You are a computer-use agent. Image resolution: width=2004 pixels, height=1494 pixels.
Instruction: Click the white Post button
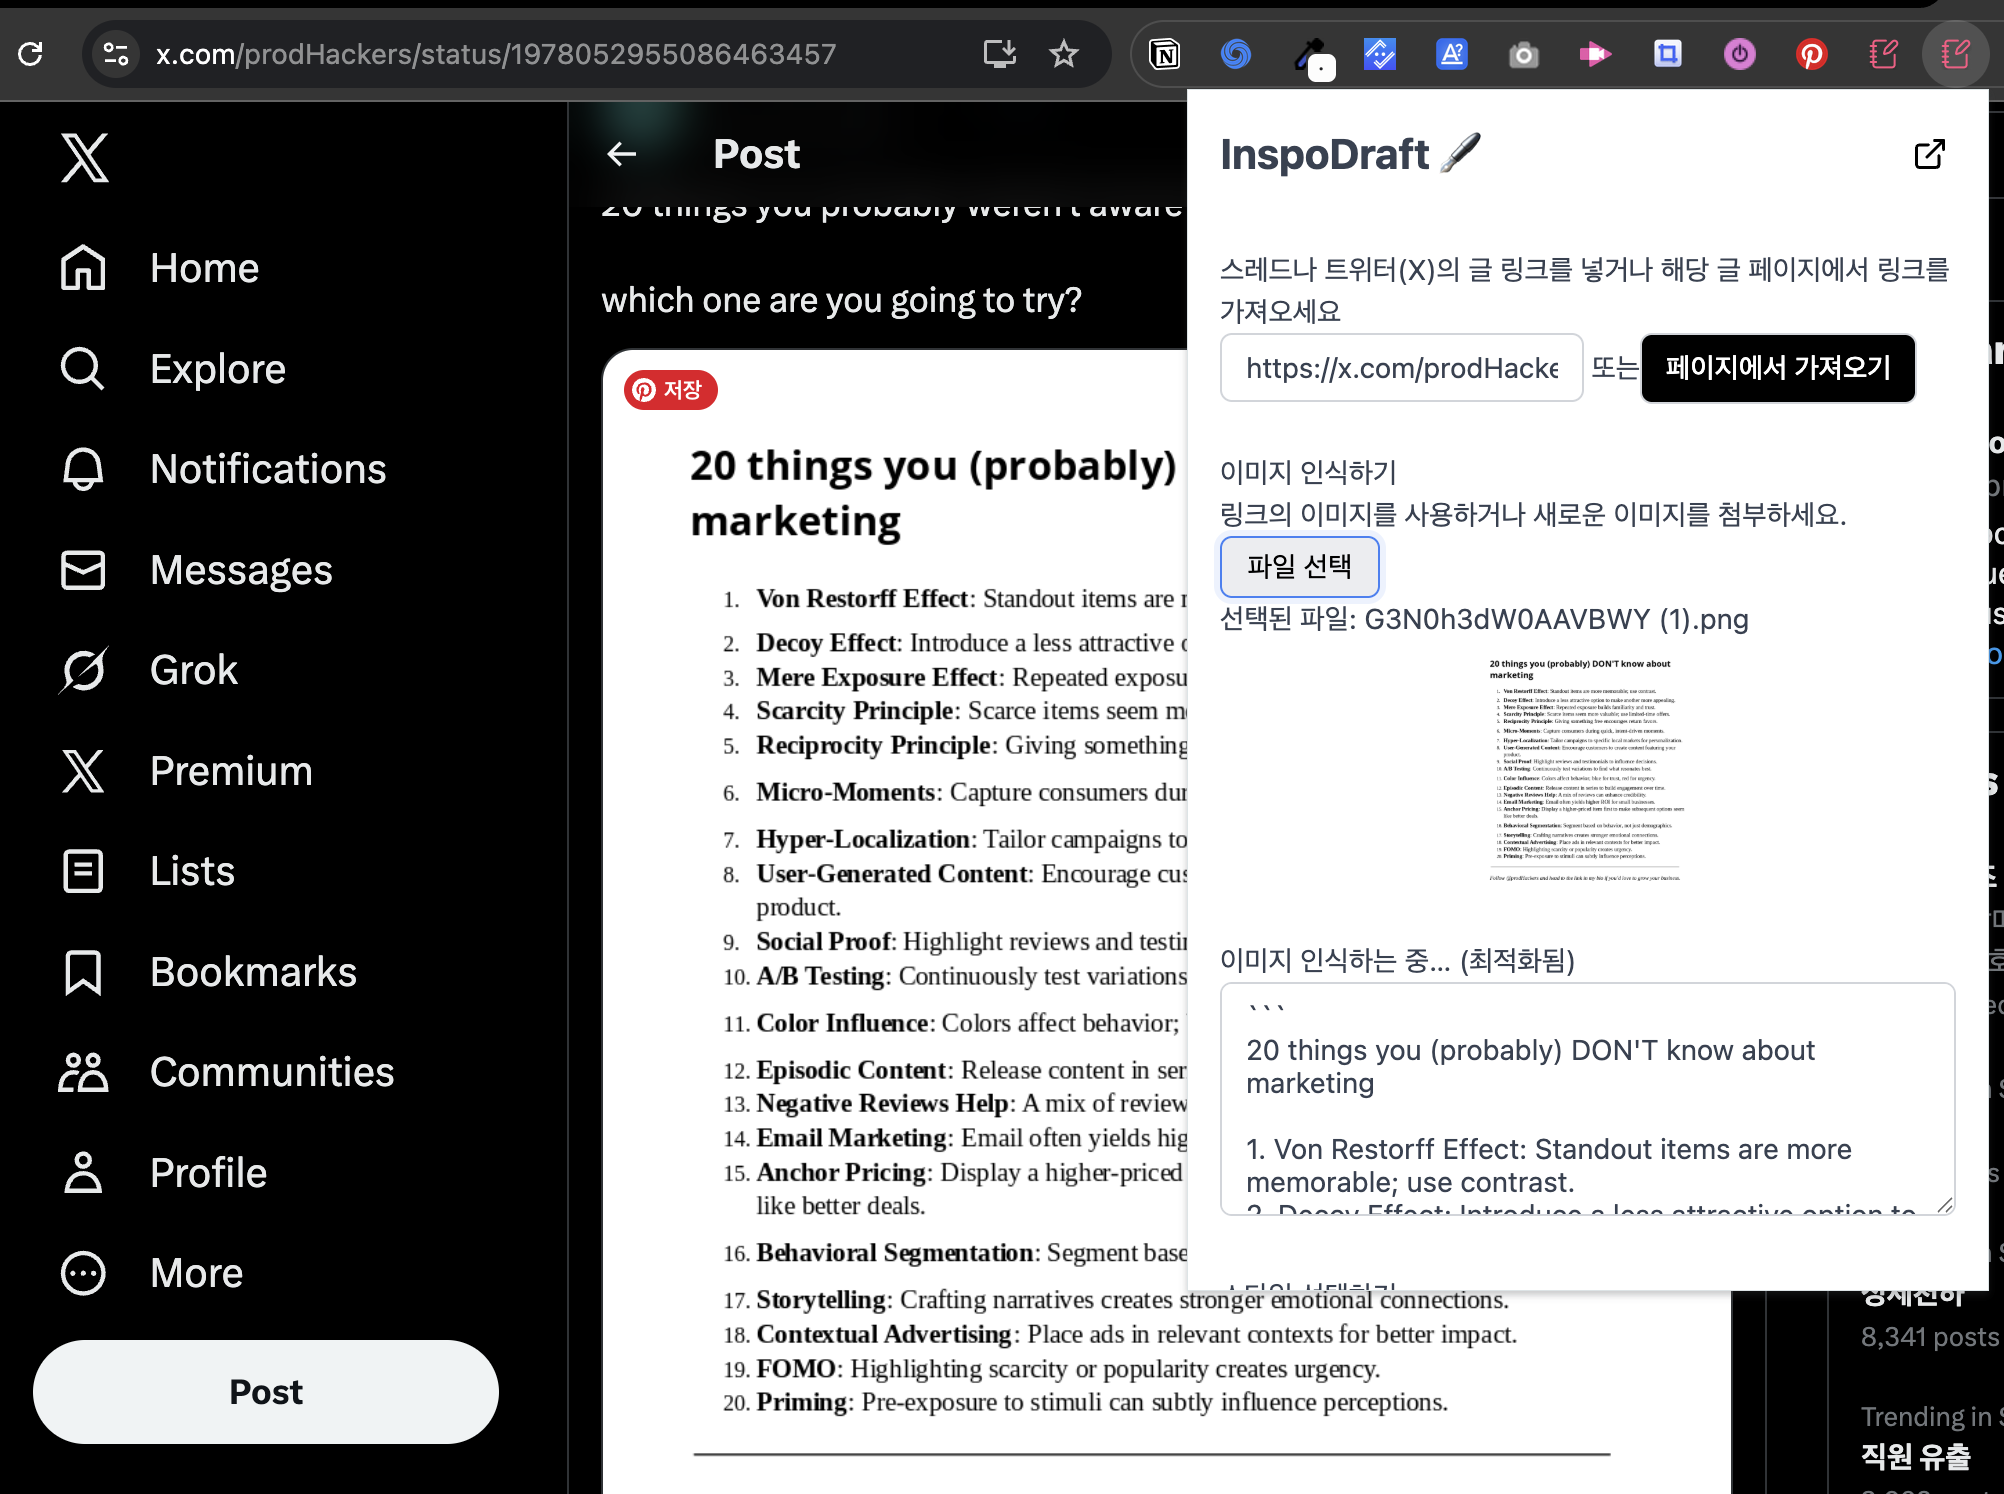pyautogui.click(x=266, y=1392)
